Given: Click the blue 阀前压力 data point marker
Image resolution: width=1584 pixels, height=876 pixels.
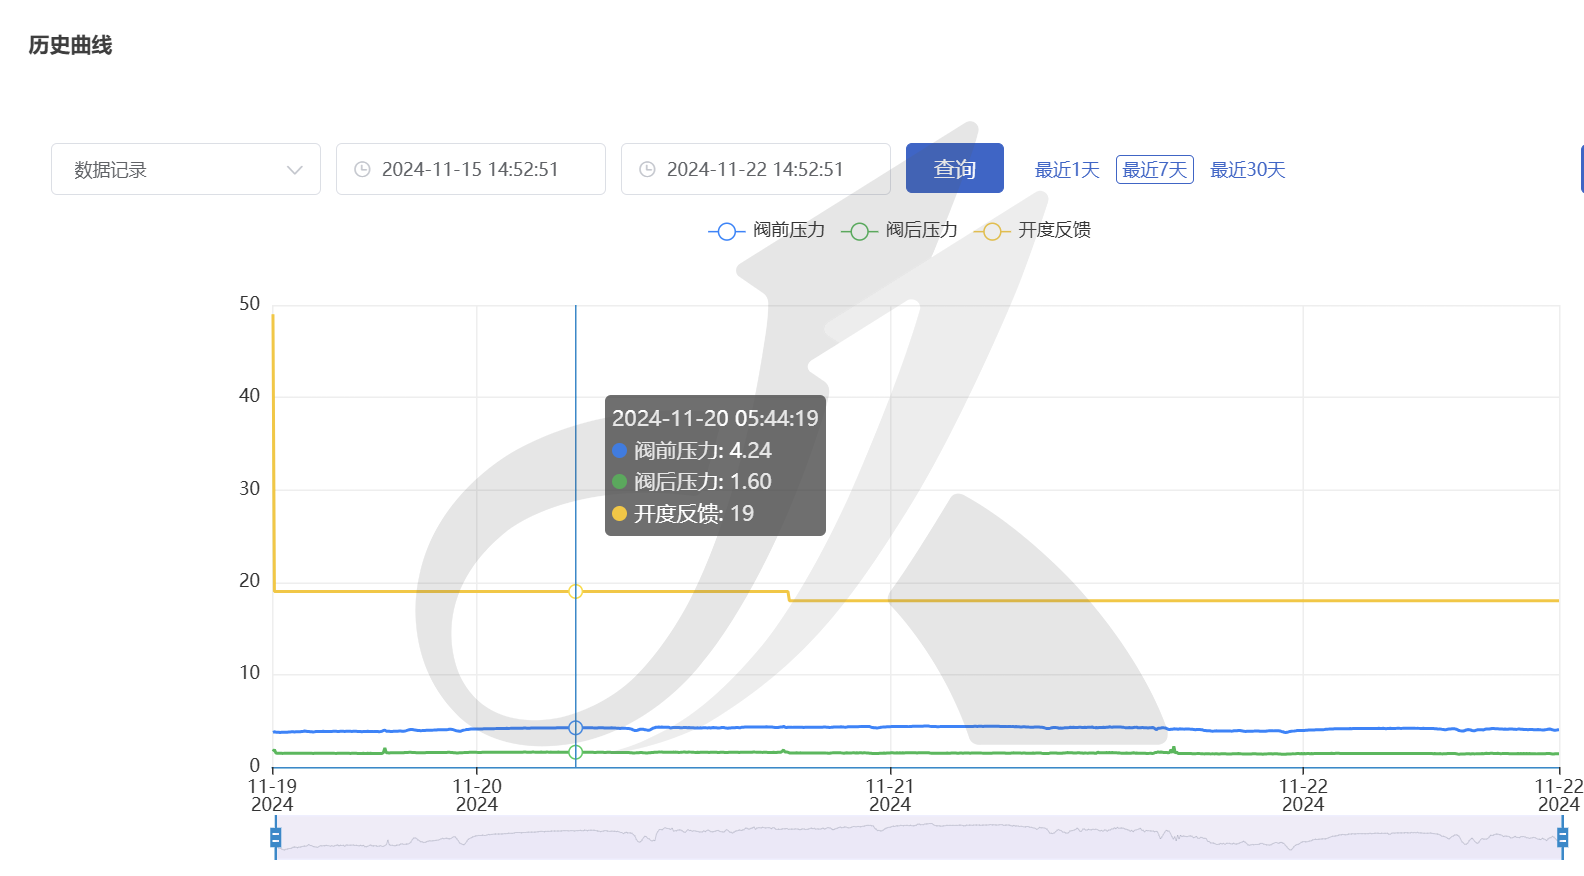Looking at the screenshot, I should [575, 728].
